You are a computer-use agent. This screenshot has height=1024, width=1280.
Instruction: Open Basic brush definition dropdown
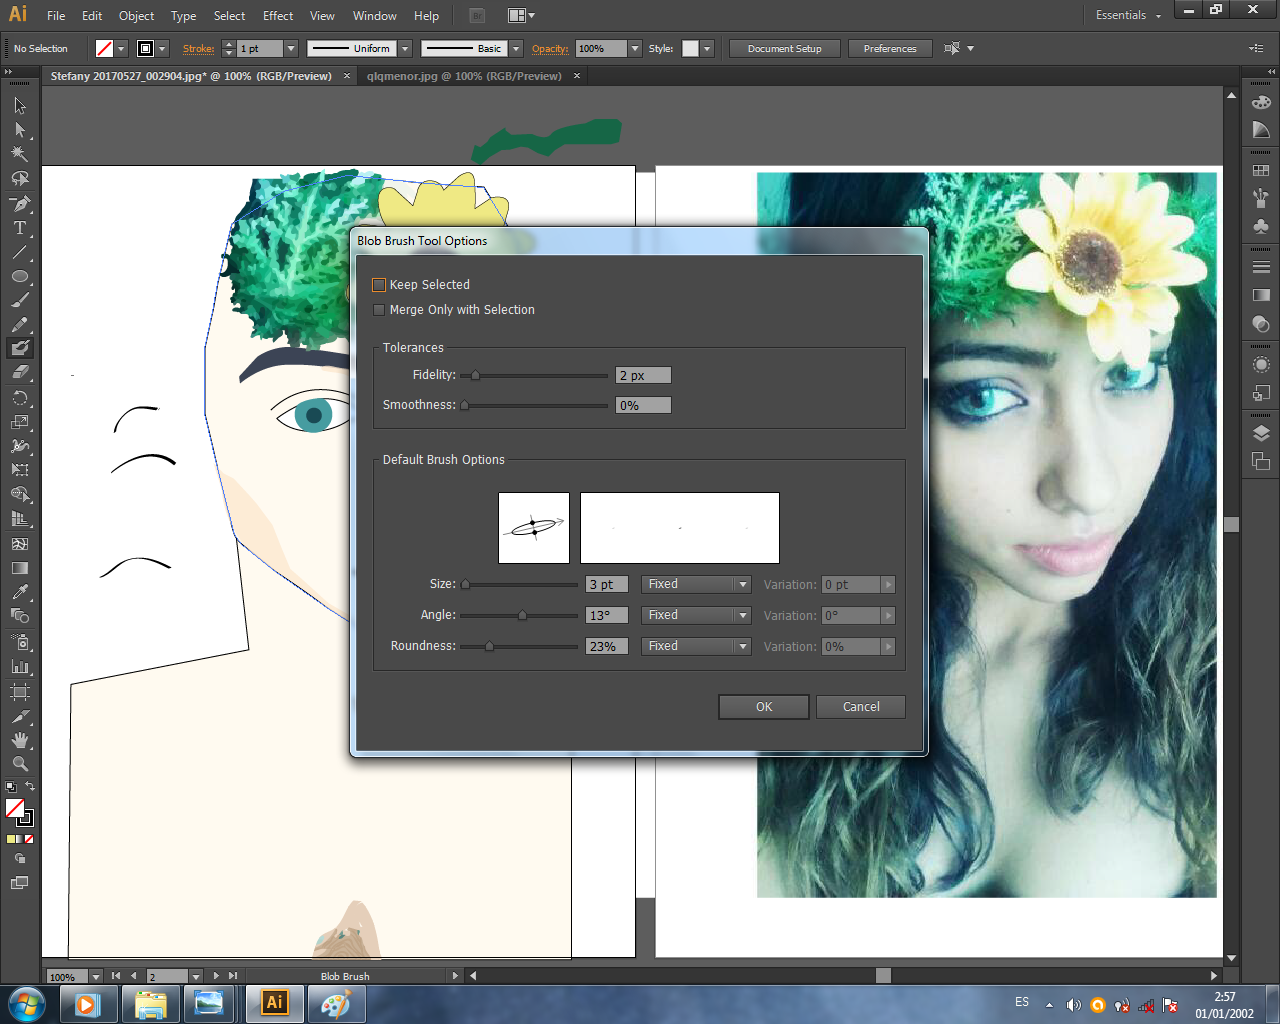(x=516, y=48)
